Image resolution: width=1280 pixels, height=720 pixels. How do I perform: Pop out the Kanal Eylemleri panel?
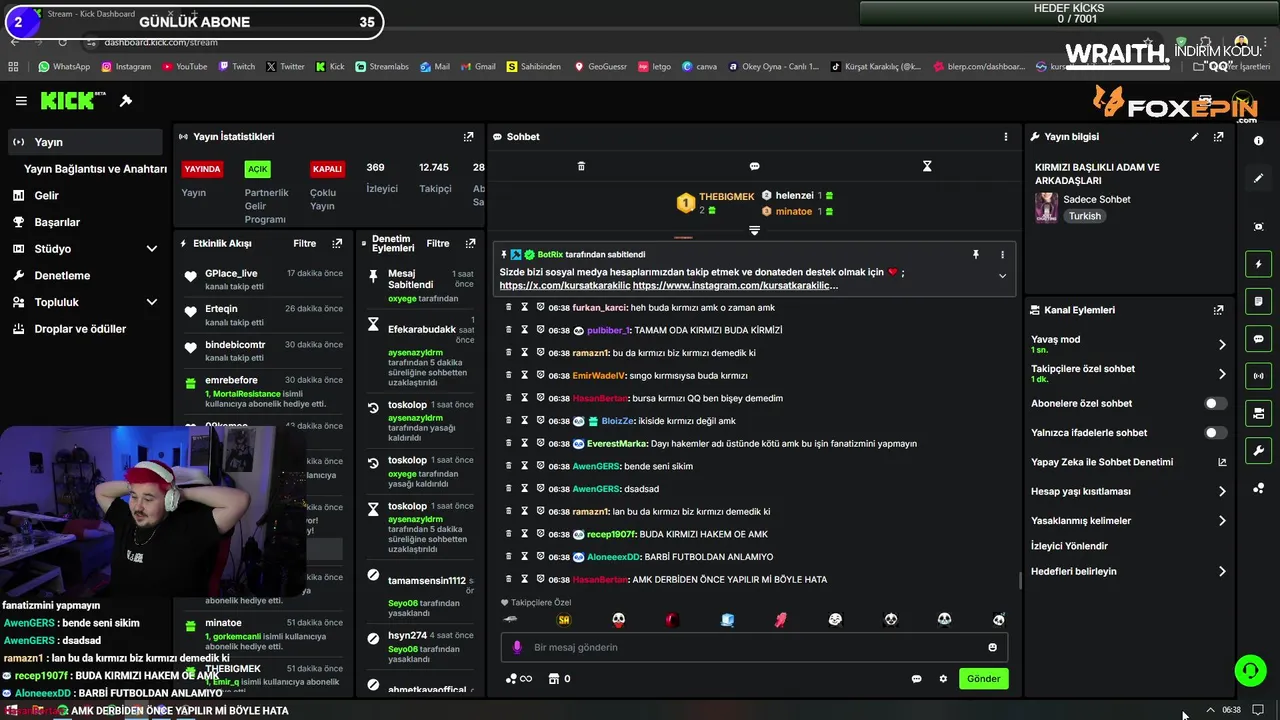(x=1218, y=310)
